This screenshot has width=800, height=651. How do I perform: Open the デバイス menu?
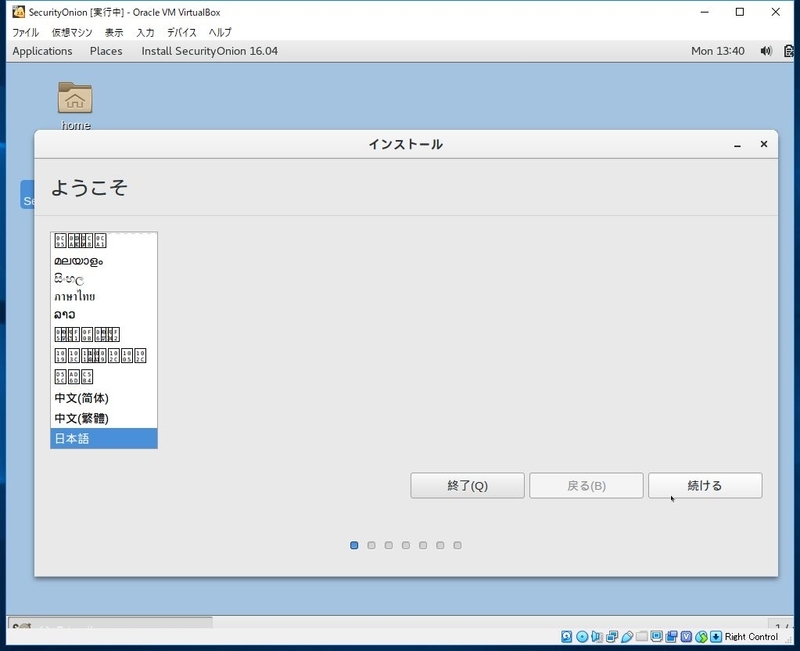pyautogui.click(x=182, y=33)
